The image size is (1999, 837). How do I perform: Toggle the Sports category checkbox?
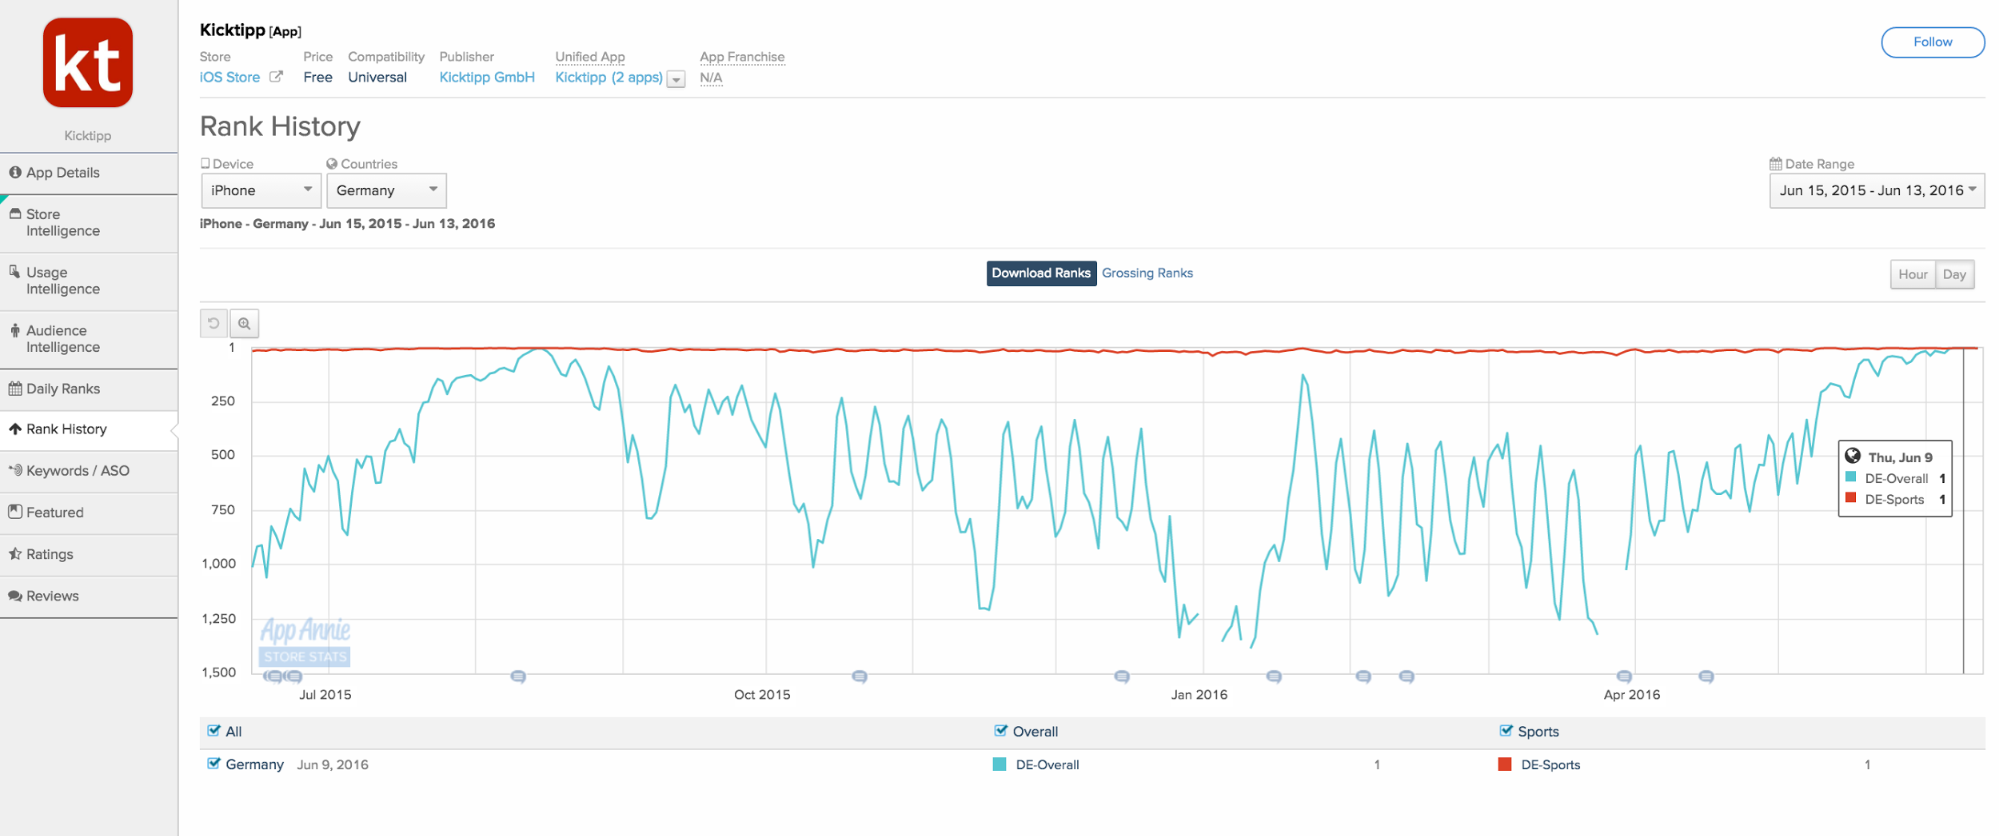point(1505,731)
